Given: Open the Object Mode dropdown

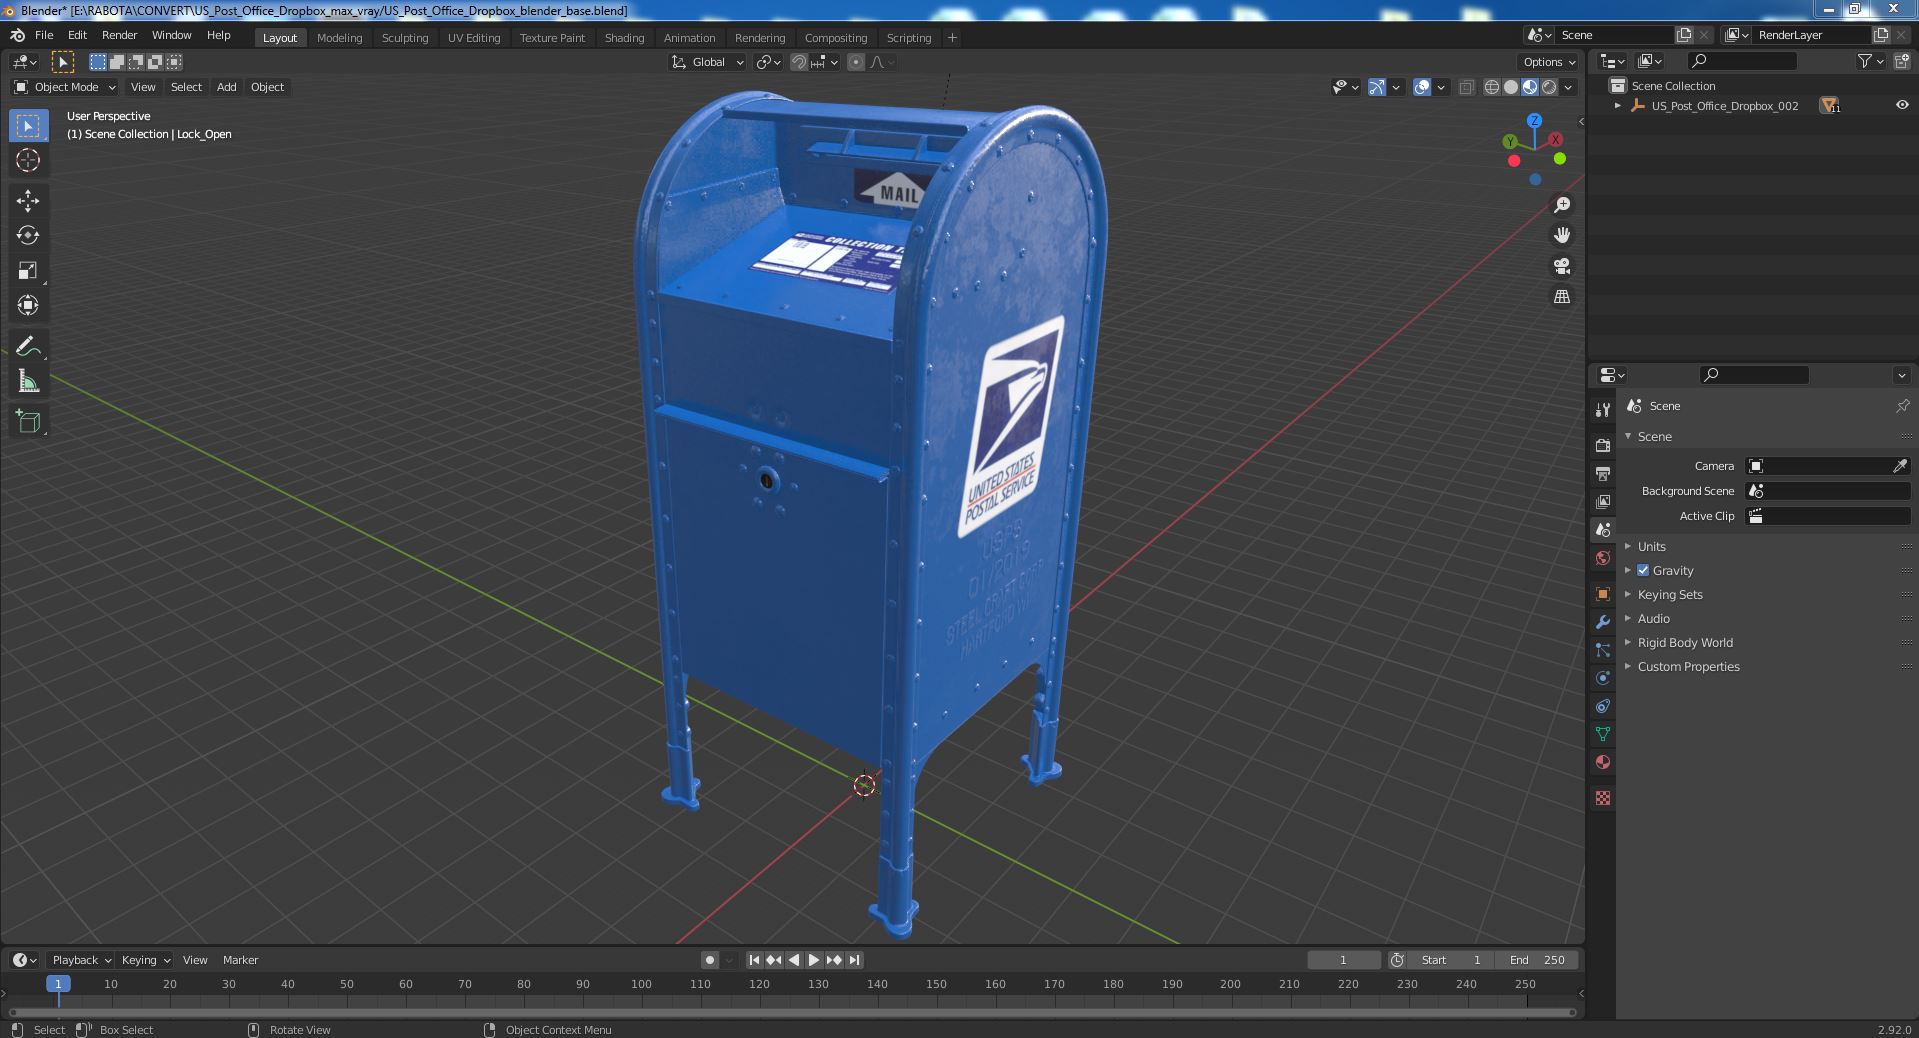Looking at the screenshot, I should [65, 87].
